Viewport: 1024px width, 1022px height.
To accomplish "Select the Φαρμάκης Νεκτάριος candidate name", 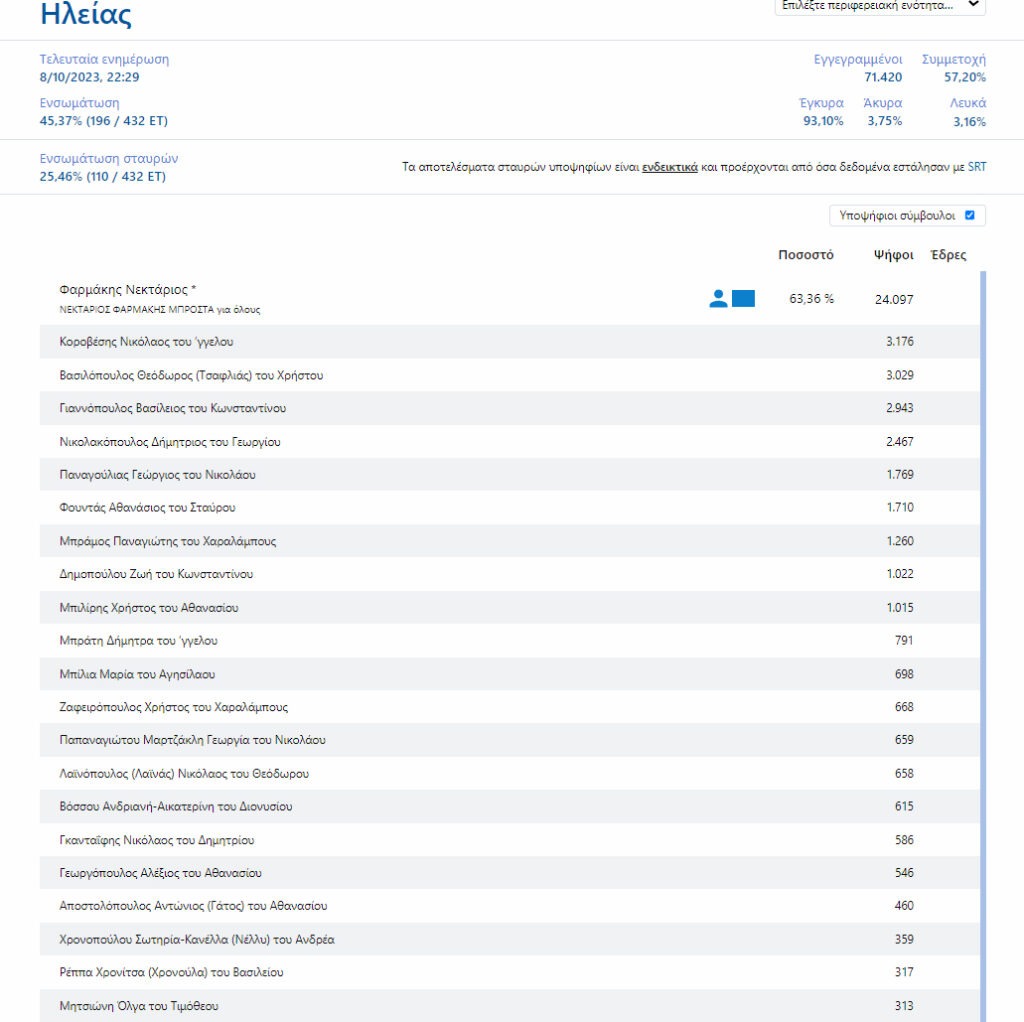I will (x=127, y=289).
